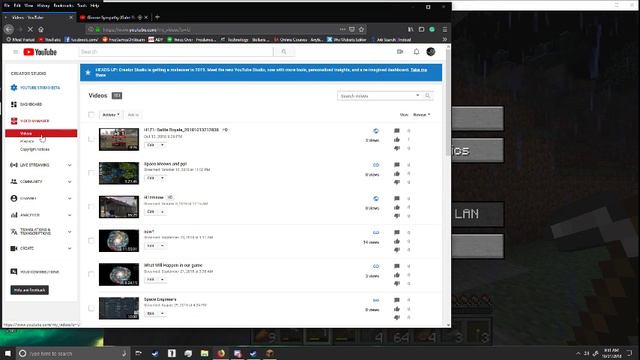This screenshot has width=640, height=360.
Task: Open the Space Engineers video title
Action: [x=160, y=299]
